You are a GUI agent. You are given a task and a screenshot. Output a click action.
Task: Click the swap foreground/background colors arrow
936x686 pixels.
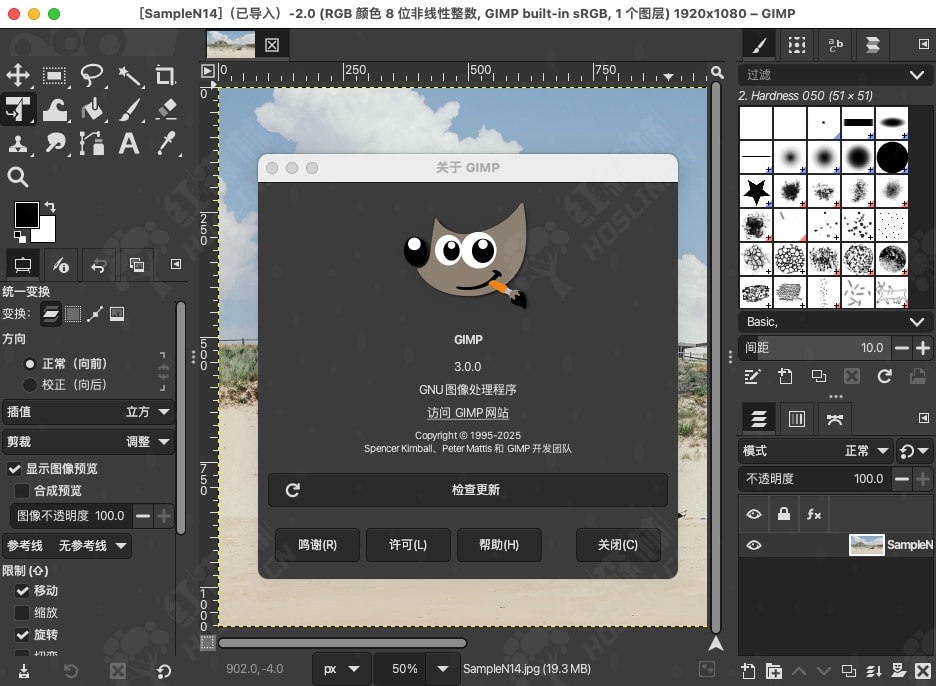(50, 207)
